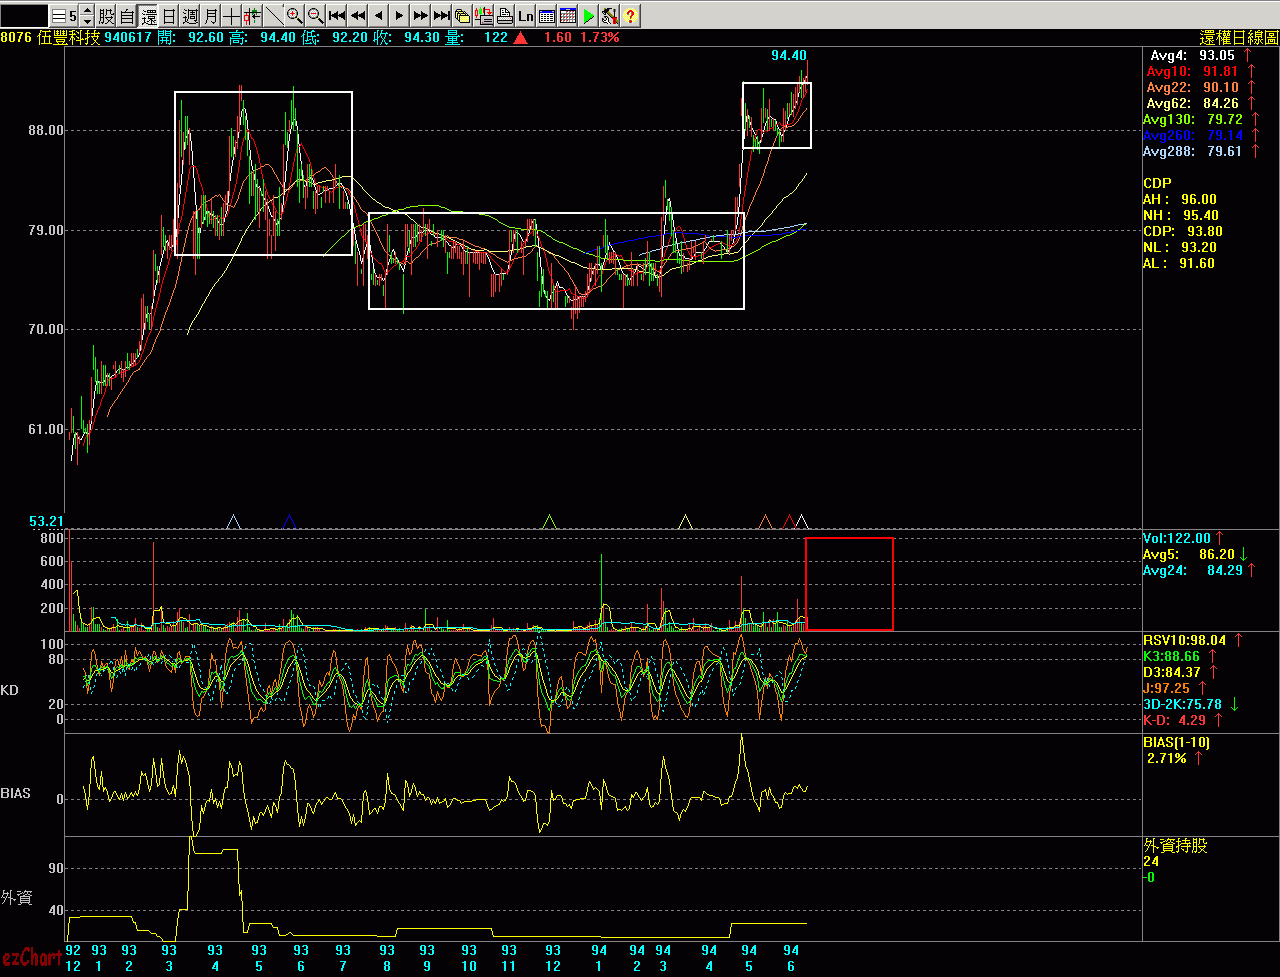The image size is (1280, 977).
Task: Click the red-green bars list icon
Action: click(483, 16)
